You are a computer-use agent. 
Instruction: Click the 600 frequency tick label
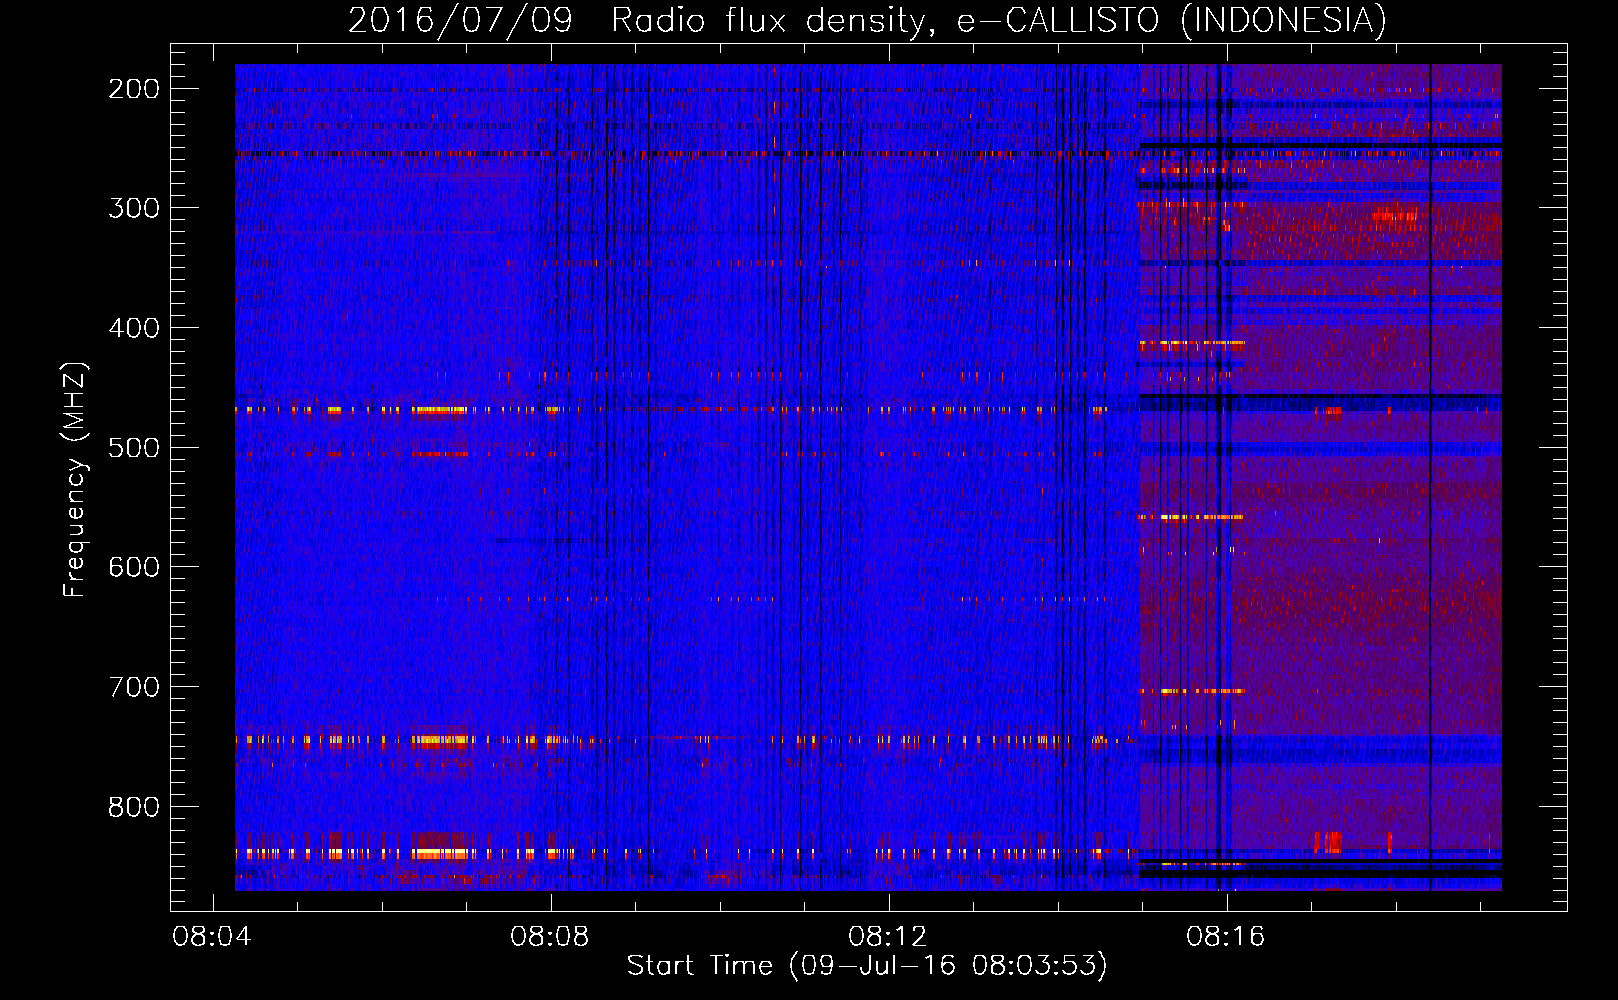tap(134, 567)
